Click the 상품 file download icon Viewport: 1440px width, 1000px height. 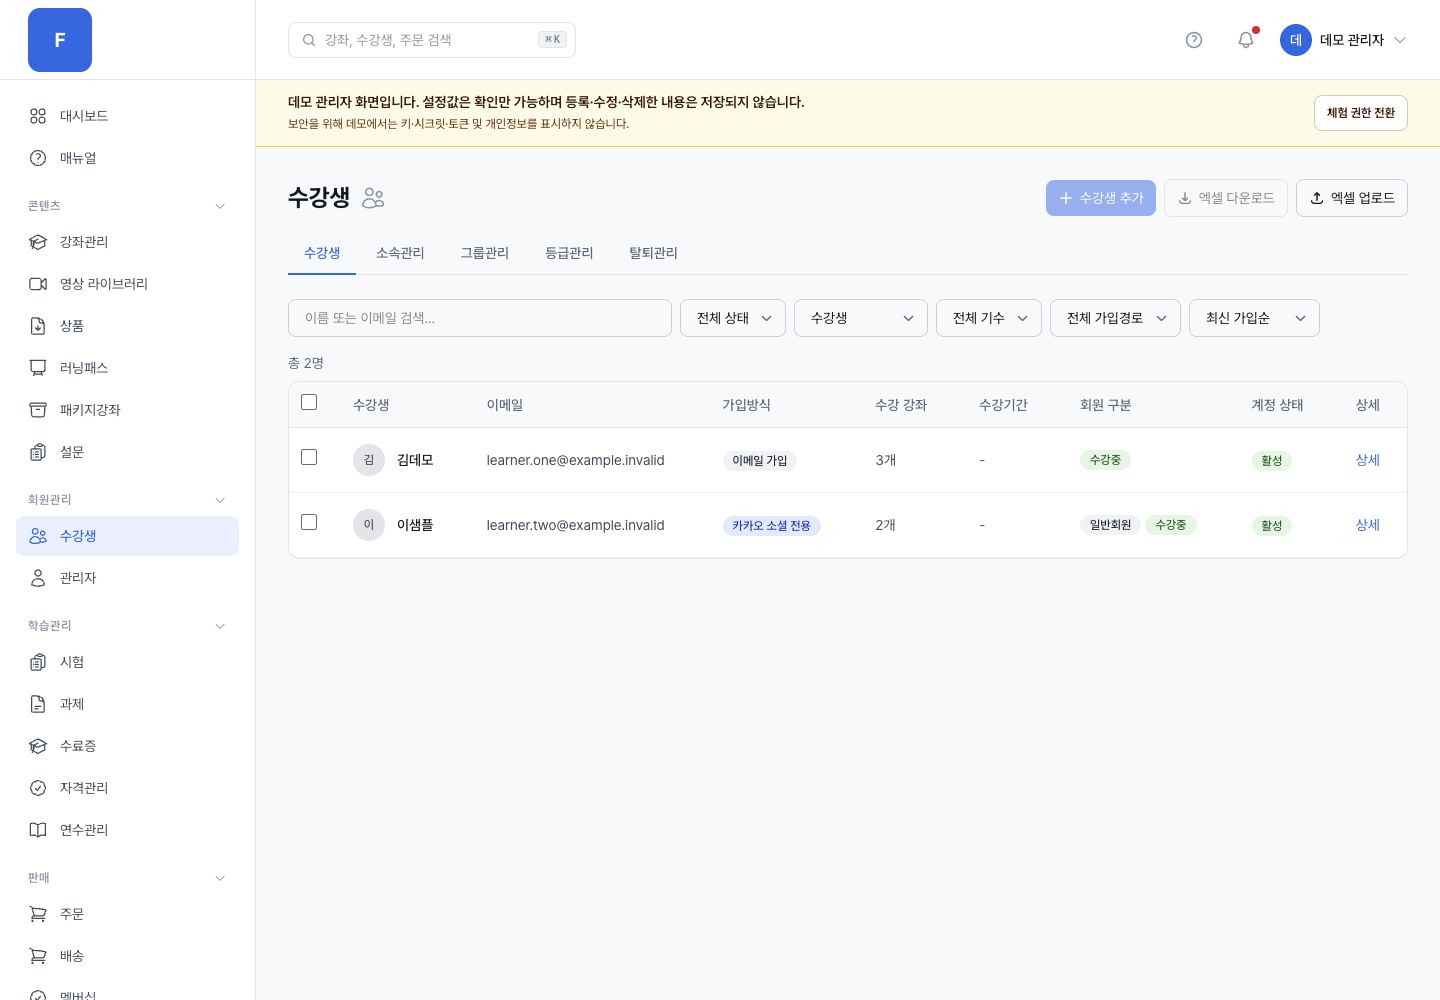click(x=38, y=326)
